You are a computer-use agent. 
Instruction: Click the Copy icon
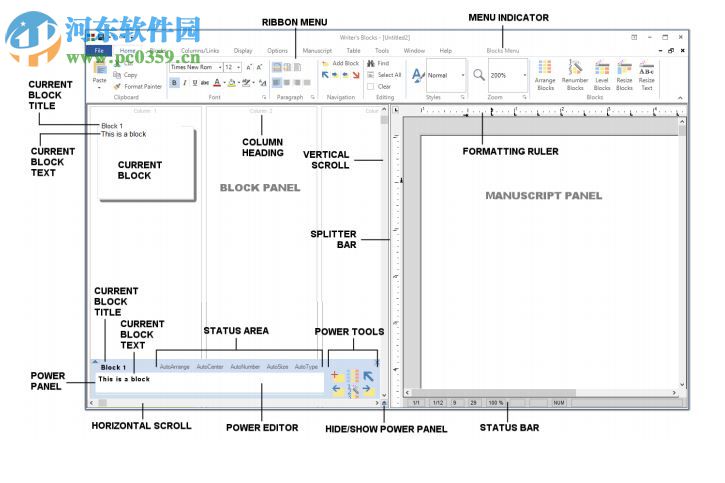tap(117, 75)
